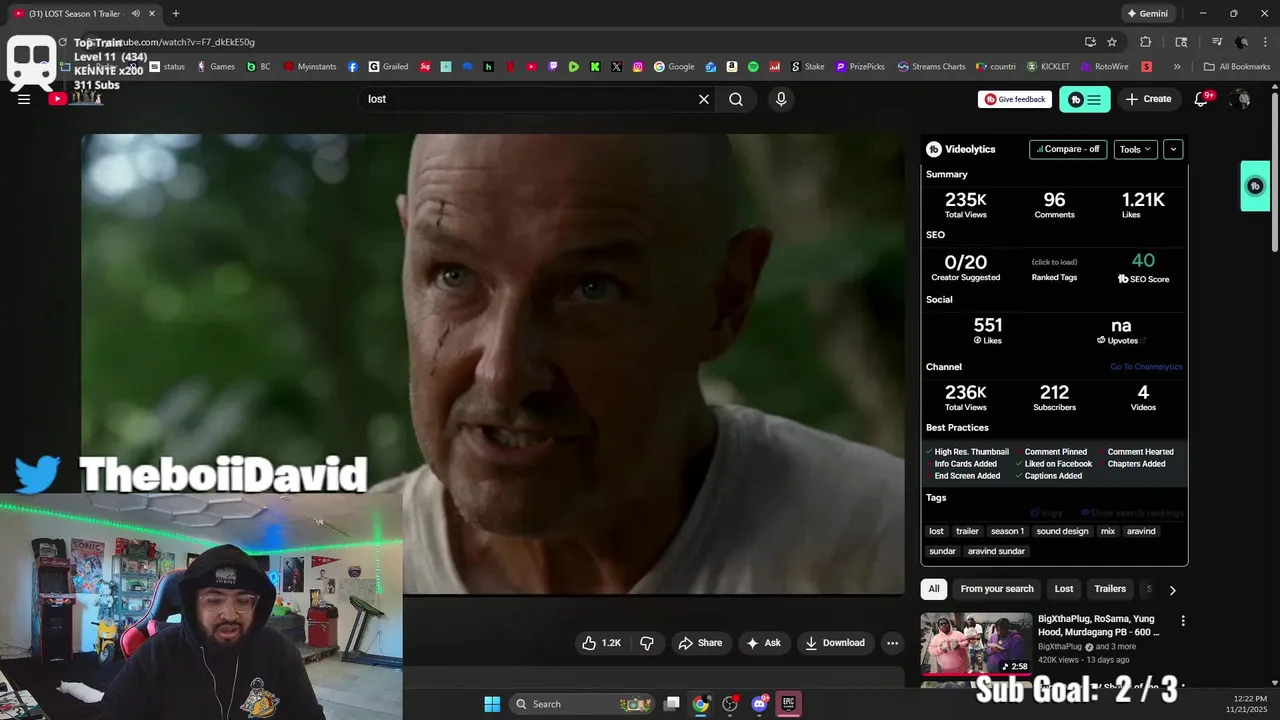Dislike the video with thumbs-down icon
1280x720 pixels.
pyautogui.click(x=647, y=643)
